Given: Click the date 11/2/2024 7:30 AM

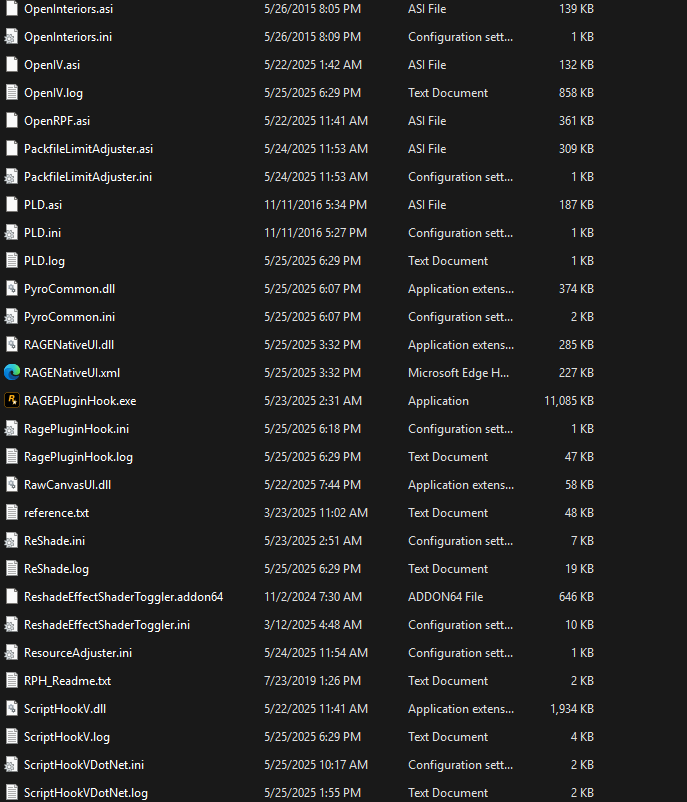Looking at the screenshot, I should point(313,597).
